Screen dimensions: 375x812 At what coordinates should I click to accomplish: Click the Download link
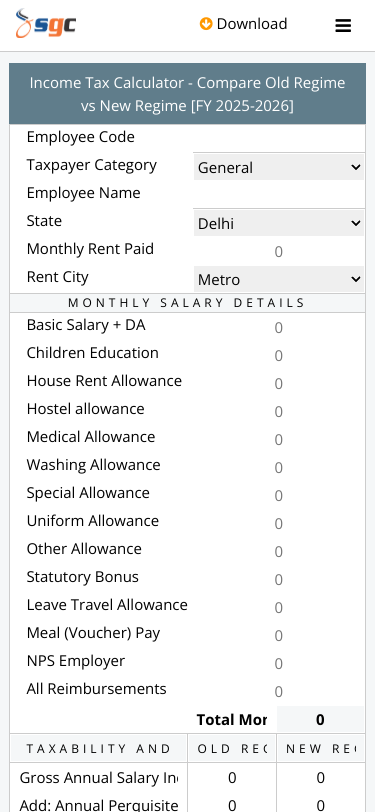tap(243, 24)
